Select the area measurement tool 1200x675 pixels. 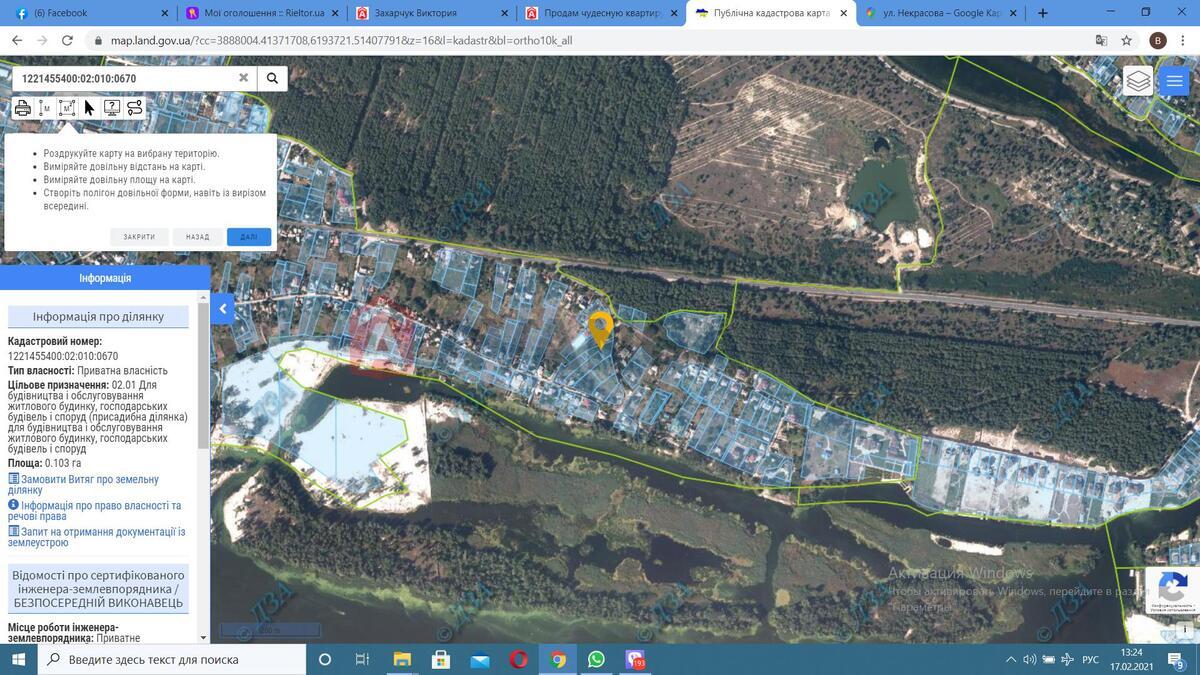(67, 108)
